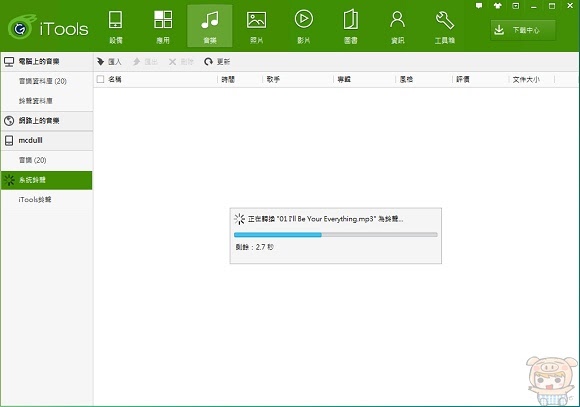Open the Toolbox tab with the wrench icon

click(x=445, y=26)
